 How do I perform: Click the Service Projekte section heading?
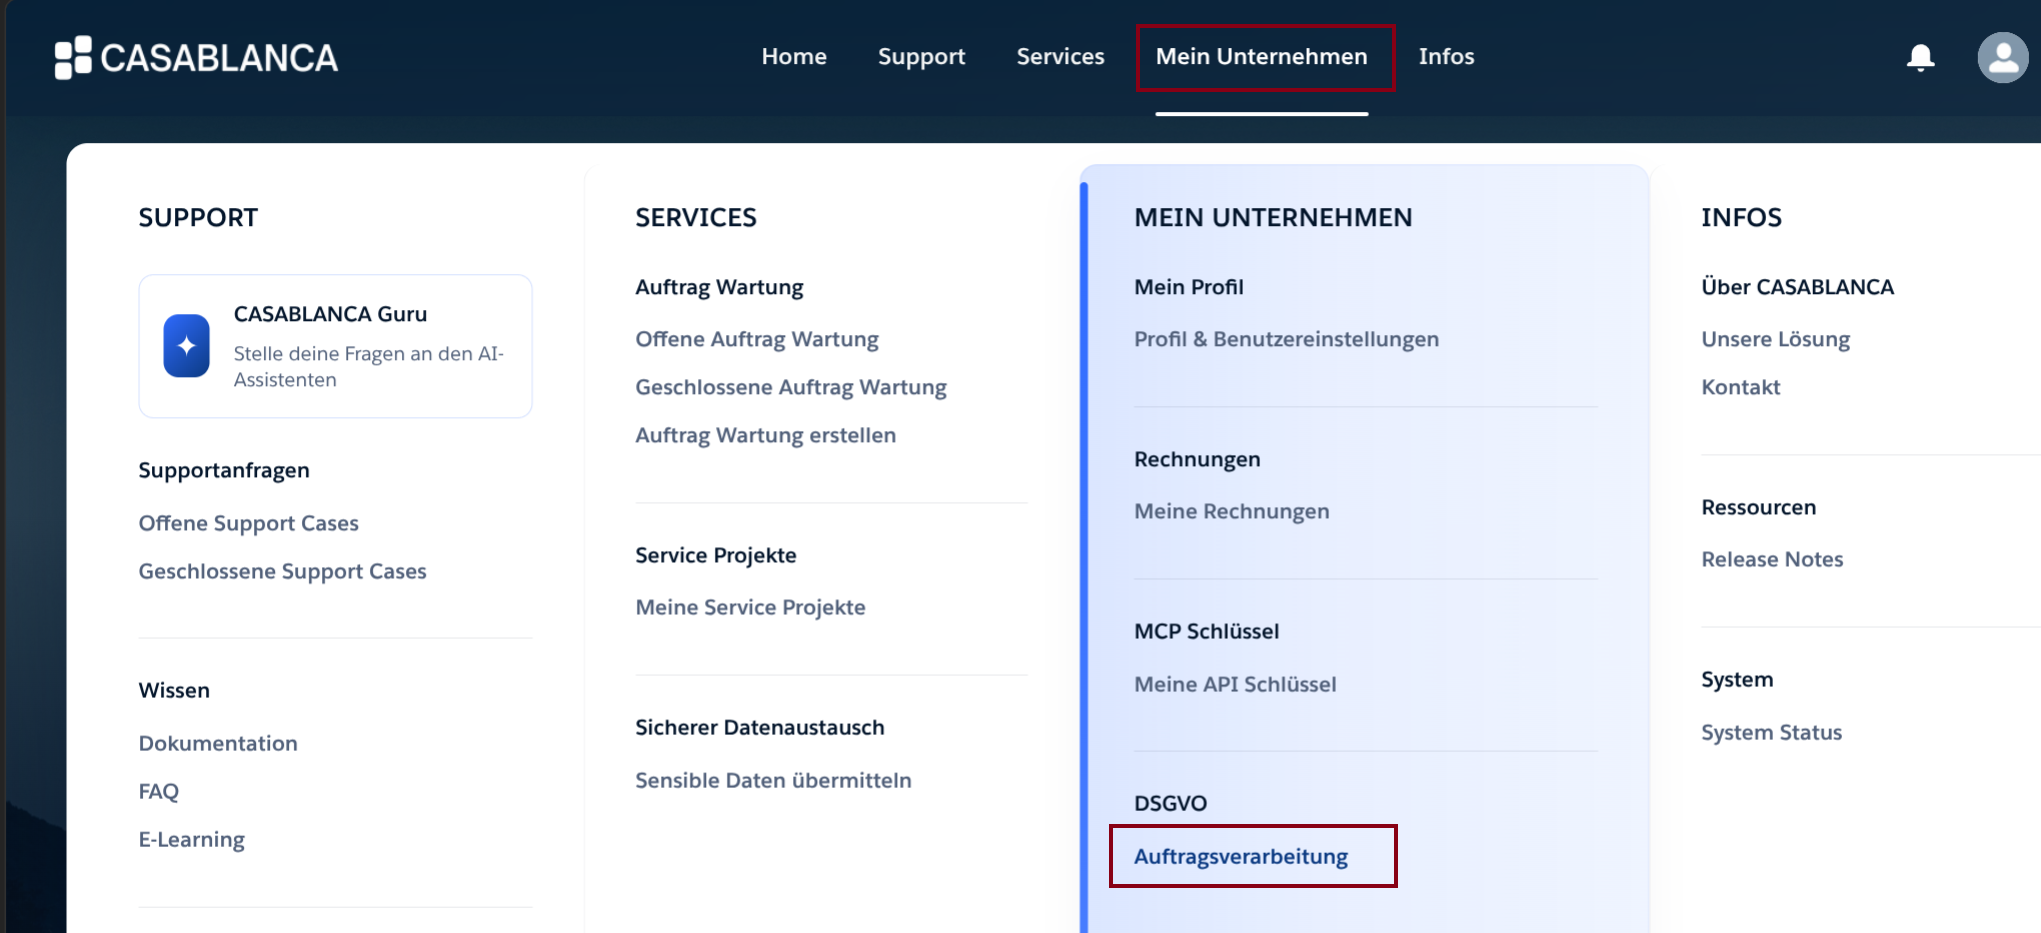pos(716,555)
